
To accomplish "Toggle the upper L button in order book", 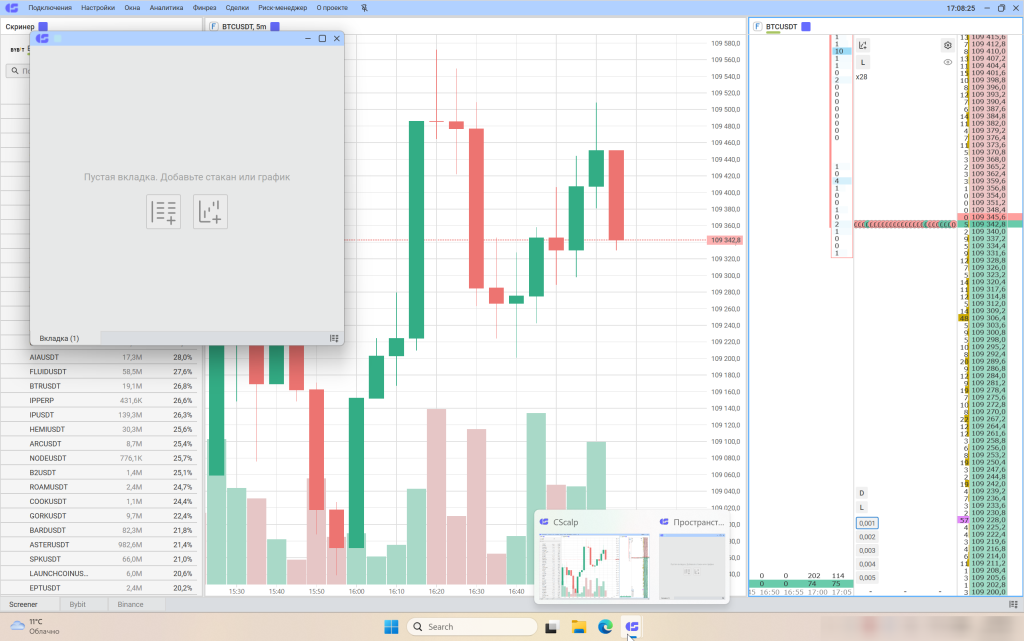I will click(862, 62).
